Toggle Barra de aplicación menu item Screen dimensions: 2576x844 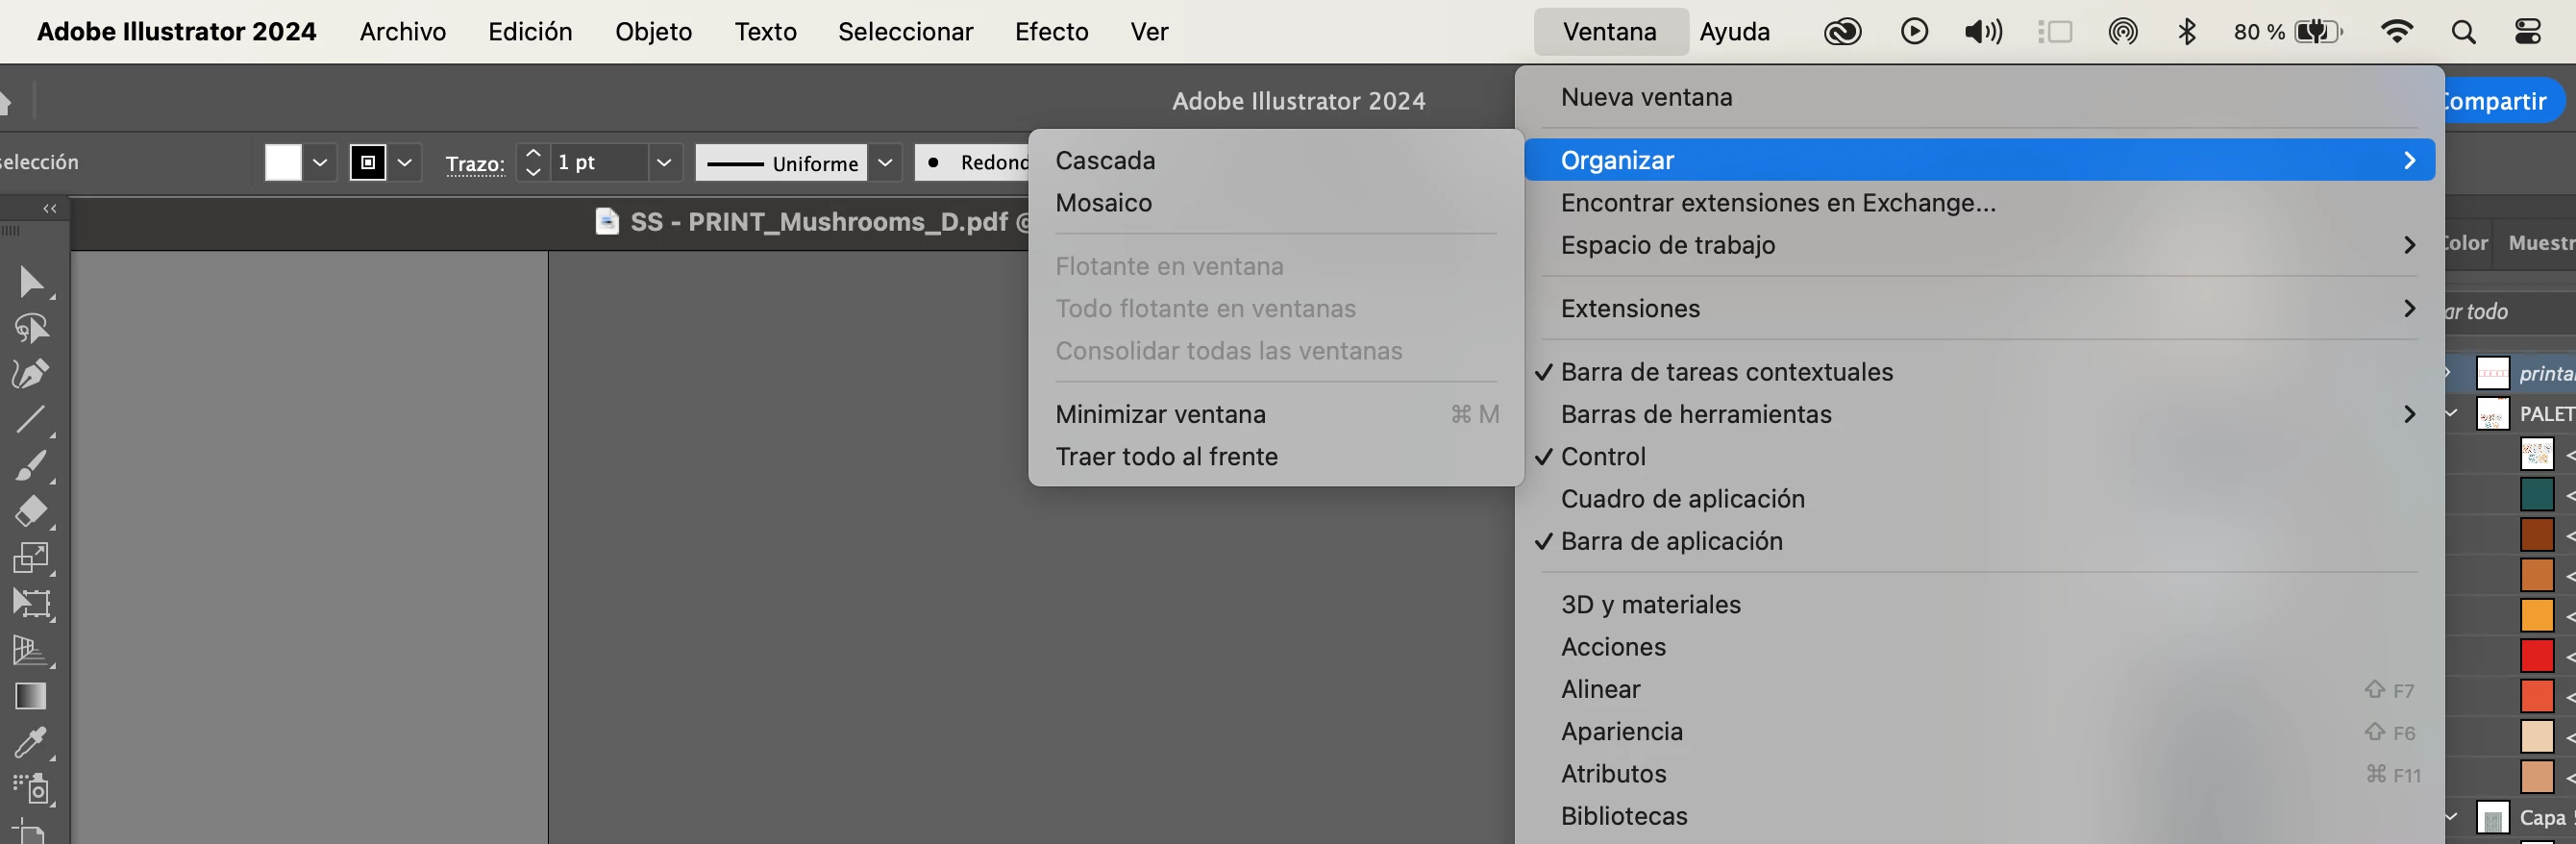point(1980,541)
